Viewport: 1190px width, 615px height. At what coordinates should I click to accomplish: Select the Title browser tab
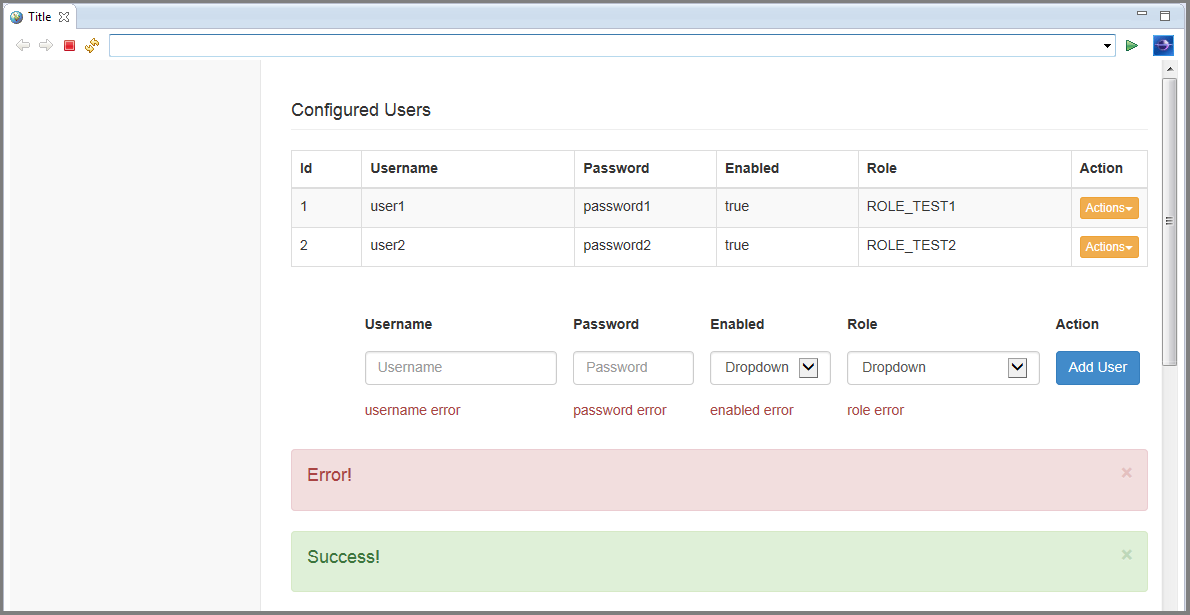point(39,17)
